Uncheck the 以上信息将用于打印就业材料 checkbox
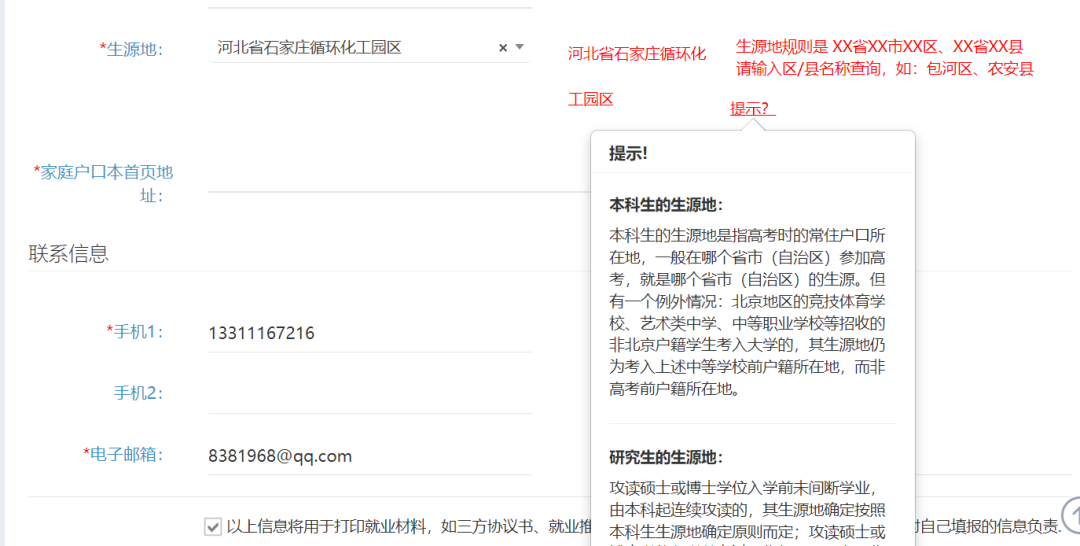Screen dimensions: 1080x546 click(213, 526)
